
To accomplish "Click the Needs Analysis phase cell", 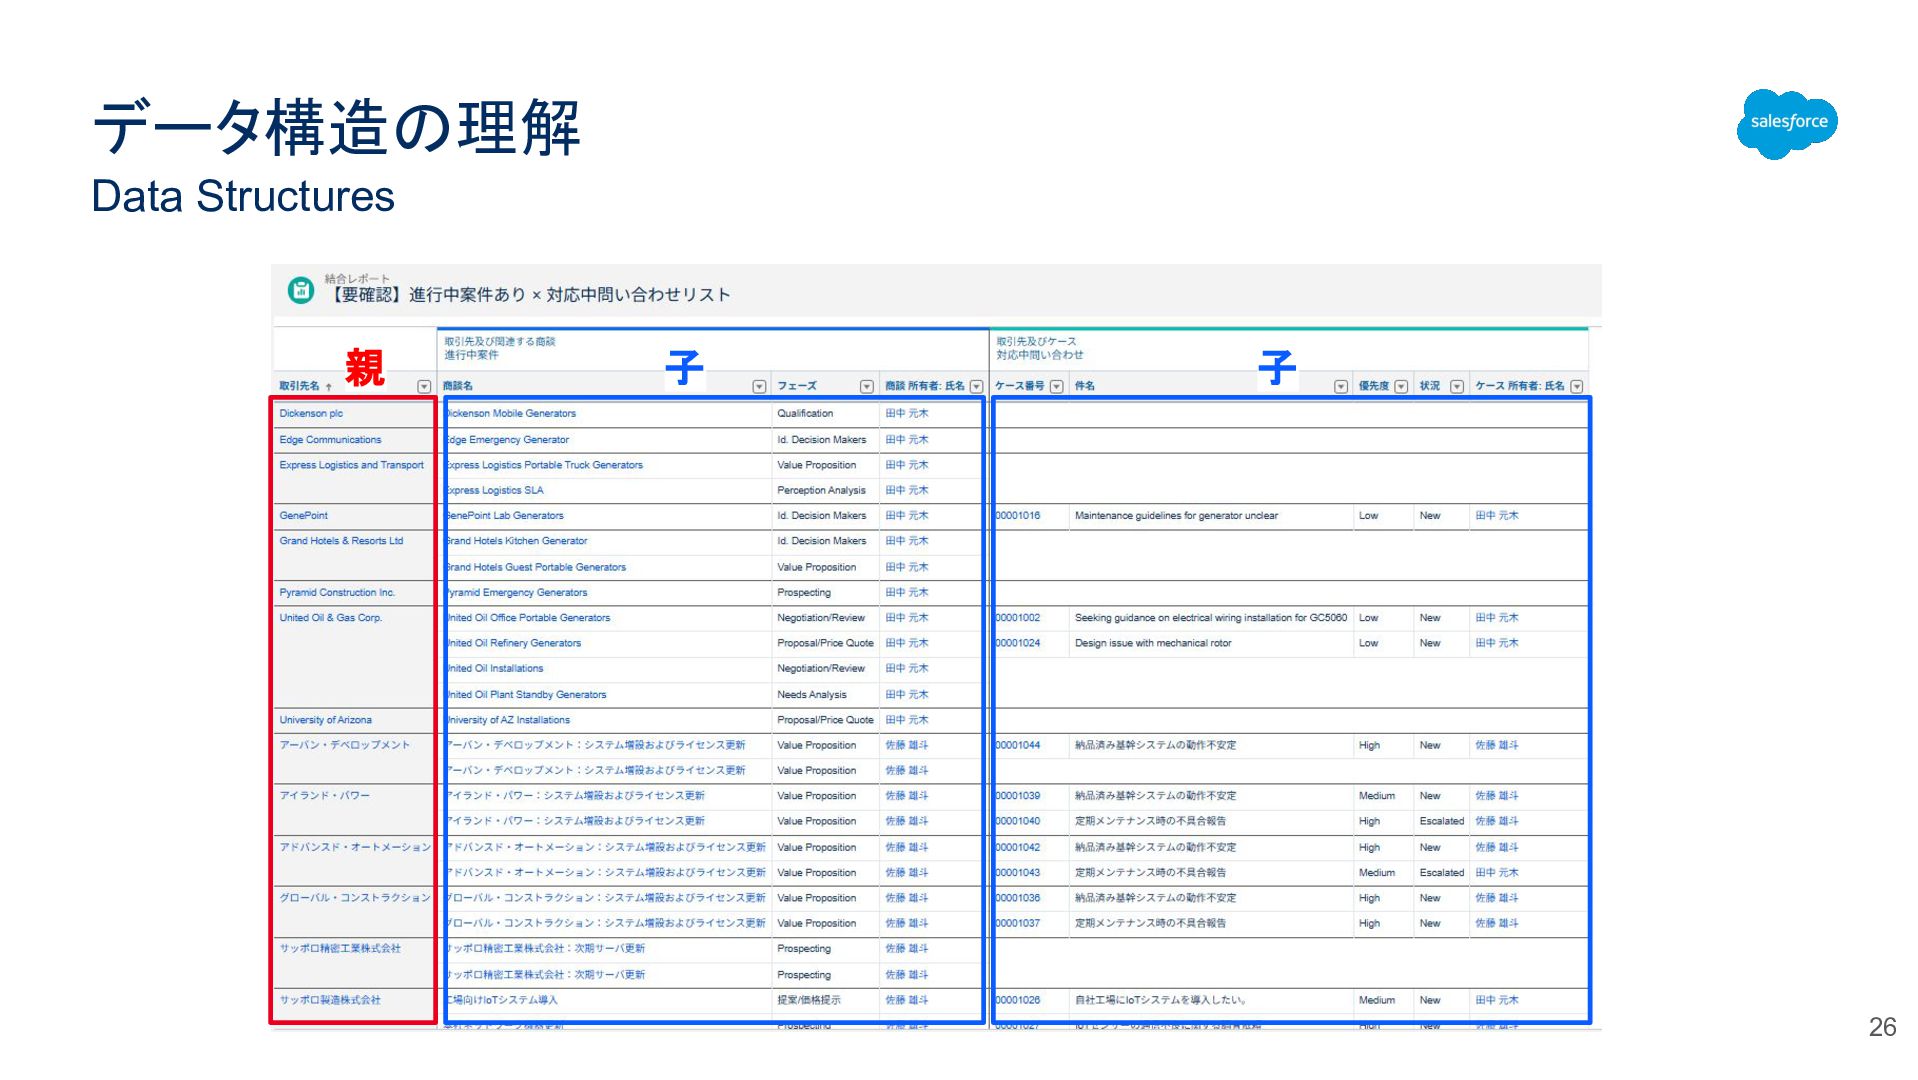I will click(x=812, y=695).
